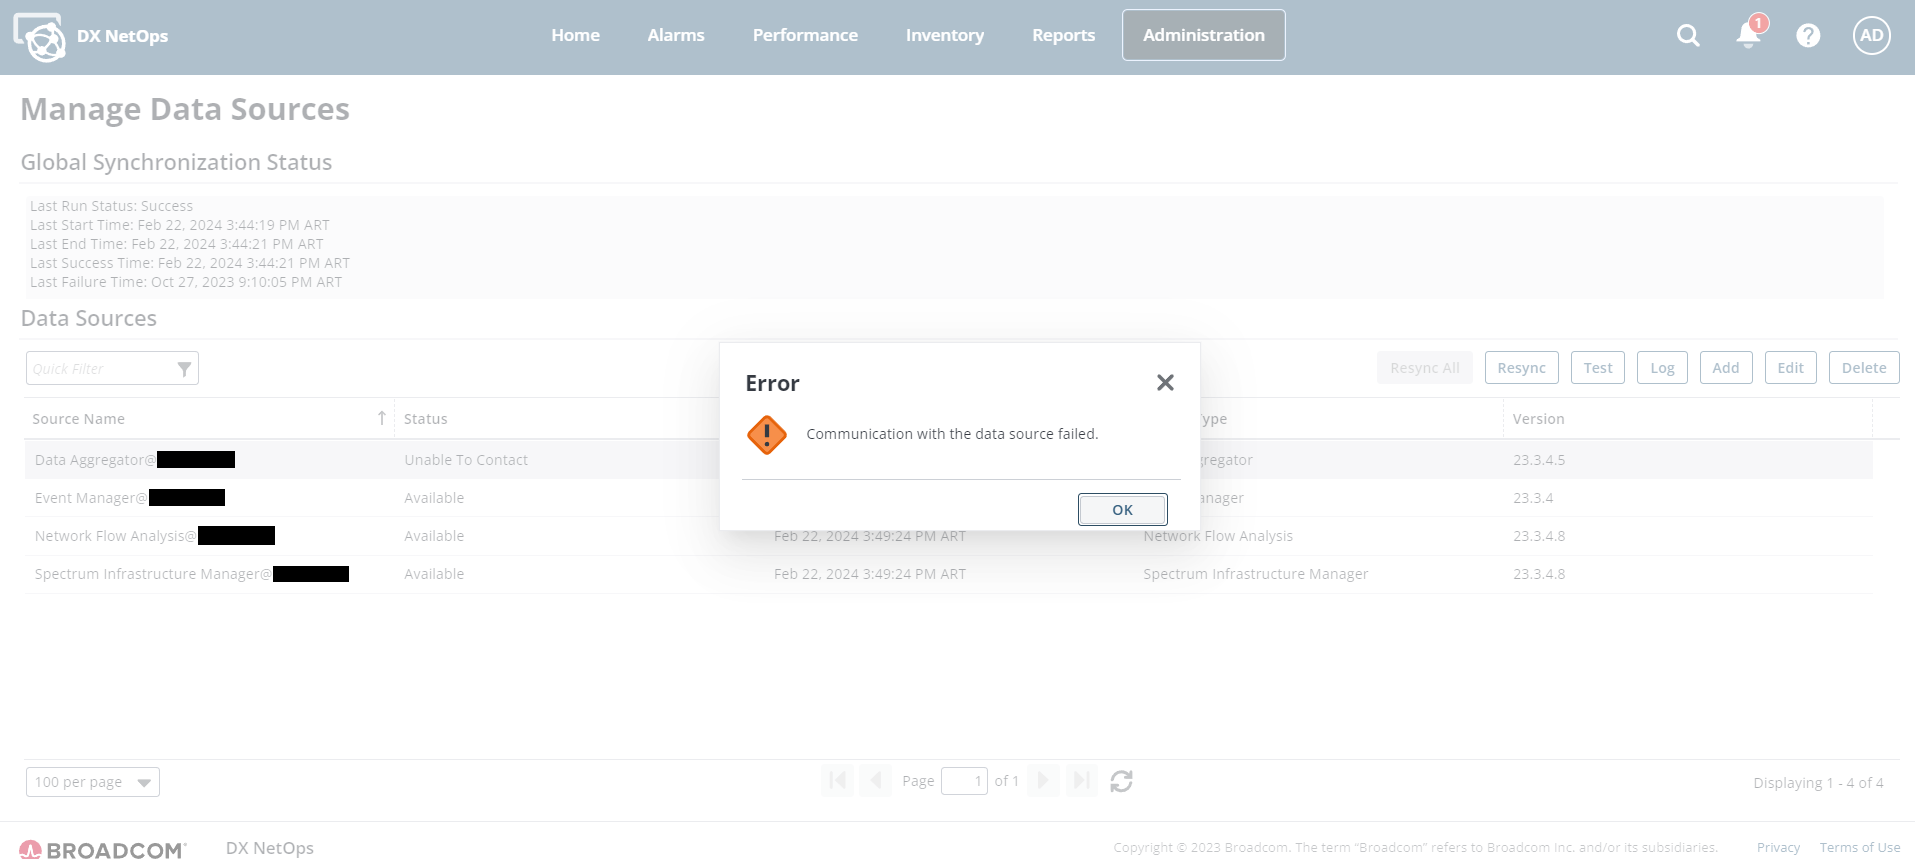Click the Page number input field
Screen dimensions: 1915x859
point(964,781)
